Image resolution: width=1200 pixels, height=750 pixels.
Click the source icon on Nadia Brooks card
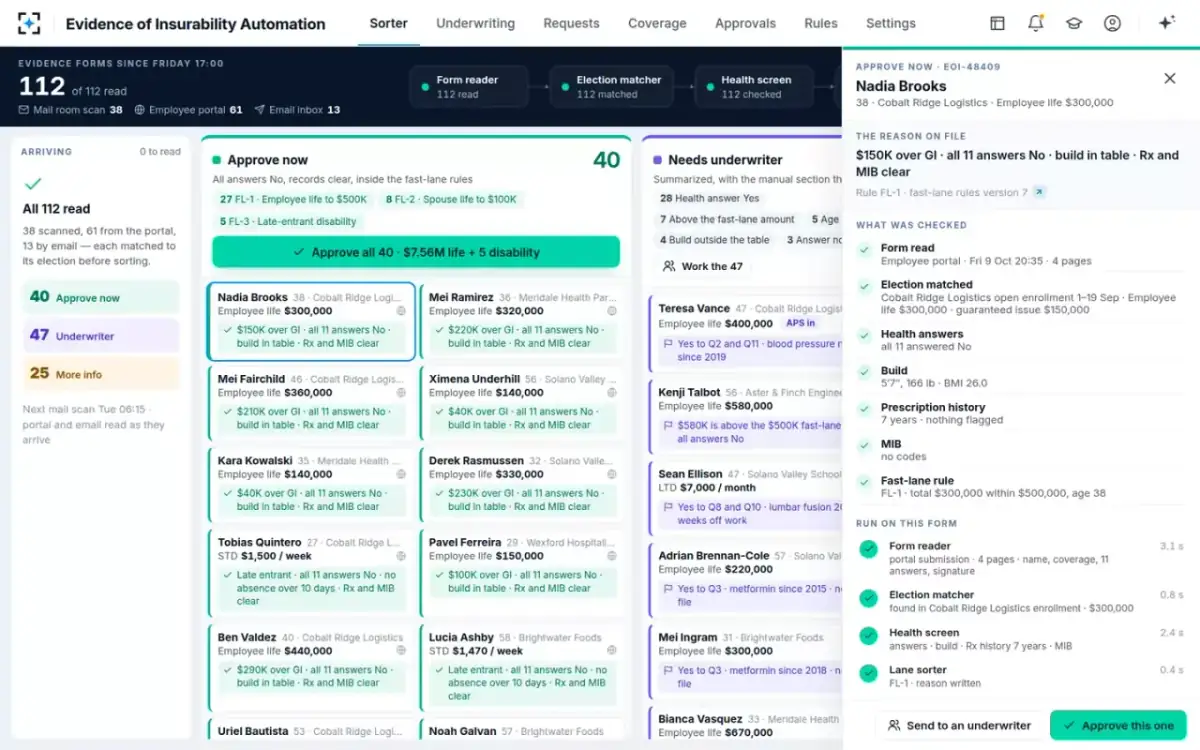coord(401,311)
